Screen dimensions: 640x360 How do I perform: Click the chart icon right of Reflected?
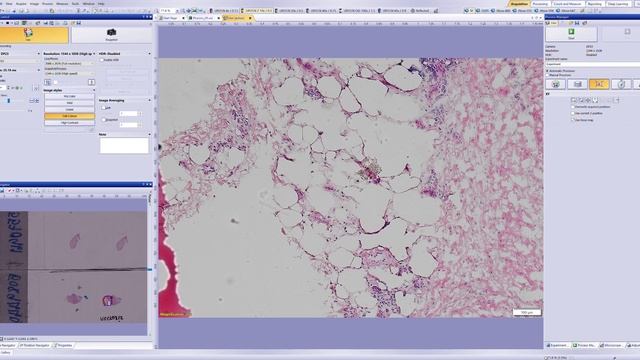[x=436, y=11]
